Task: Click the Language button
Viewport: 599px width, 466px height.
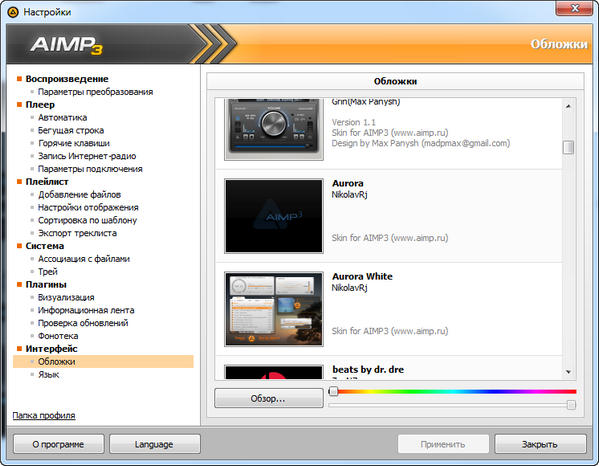Action: [x=154, y=444]
